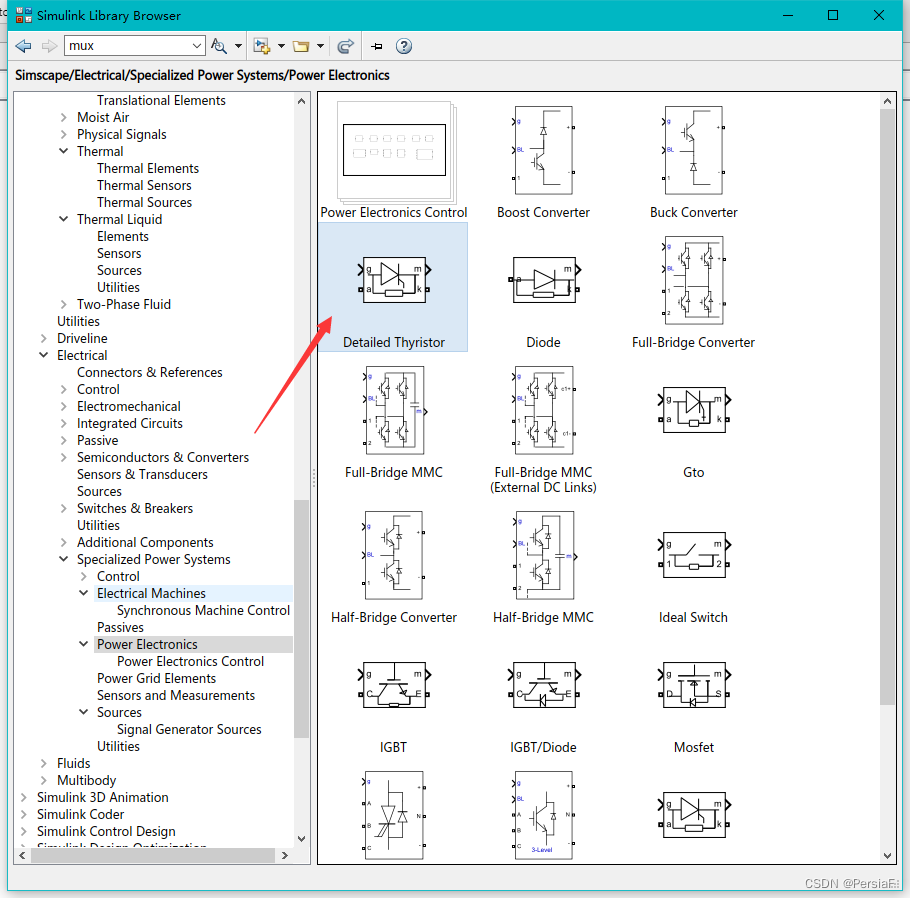910x898 pixels.
Task: Select the three-level bridge block with thyristor symbol
Action: [394, 815]
